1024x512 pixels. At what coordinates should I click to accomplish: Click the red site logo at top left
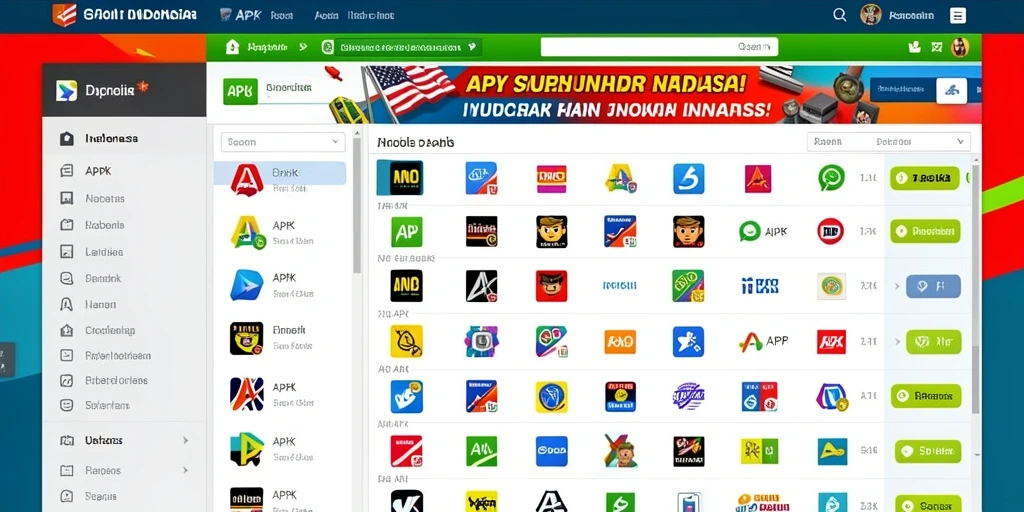[x=64, y=14]
